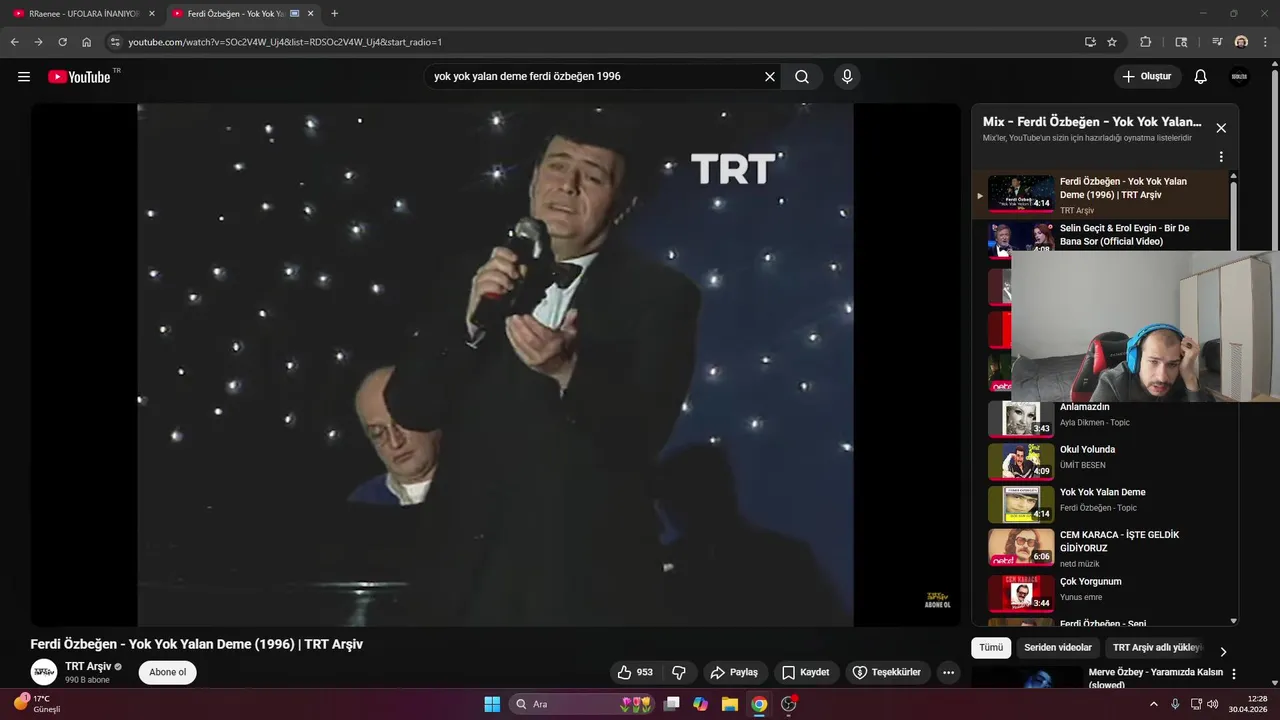Open the notifications bell
1280x720 pixels.
point(1201,77)
